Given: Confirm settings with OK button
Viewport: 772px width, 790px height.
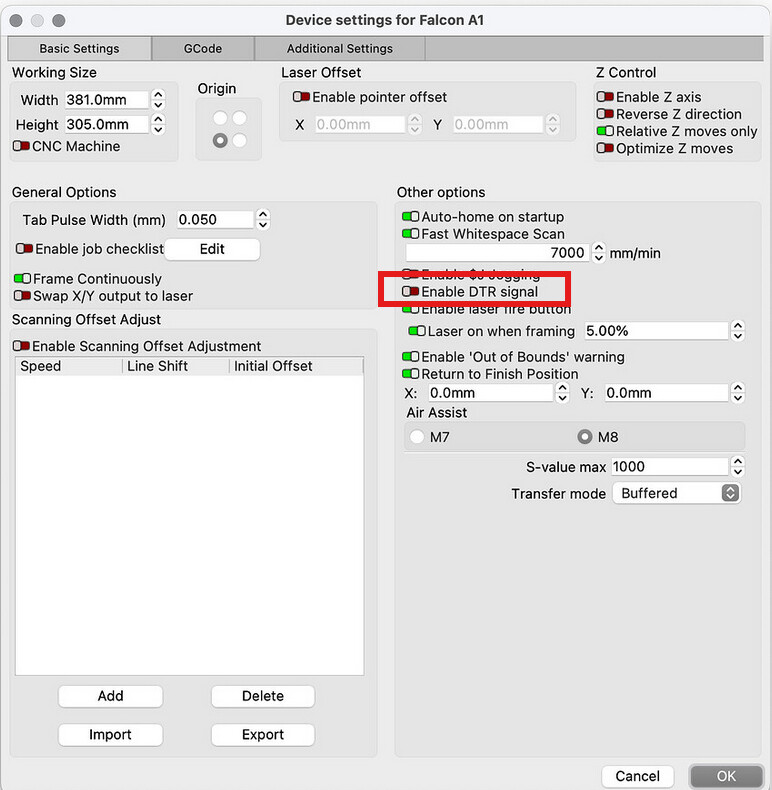Looking at the screenshot, I should point(726,776).
